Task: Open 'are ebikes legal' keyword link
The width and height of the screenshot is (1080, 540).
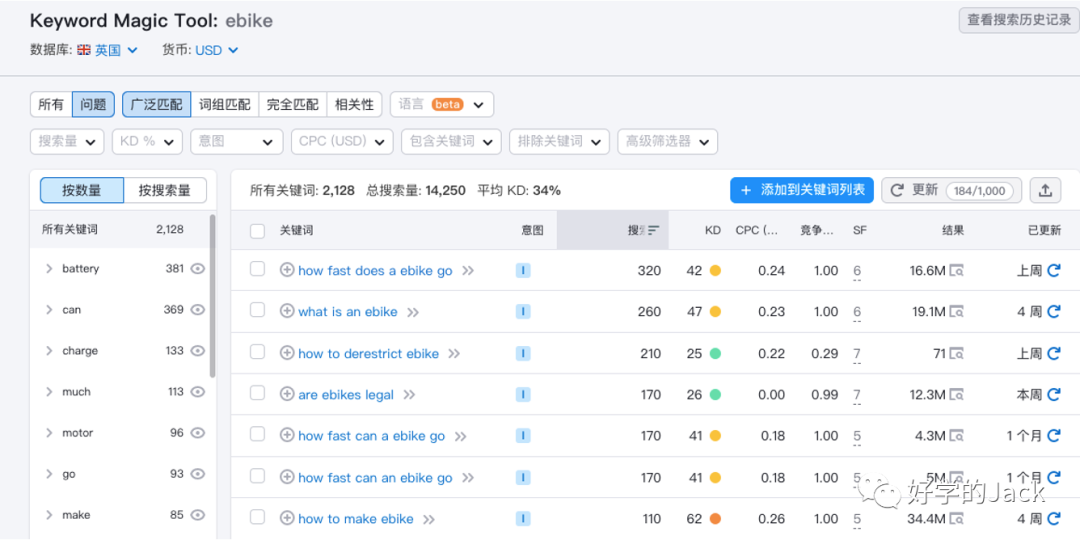Action: pos(346,395)
